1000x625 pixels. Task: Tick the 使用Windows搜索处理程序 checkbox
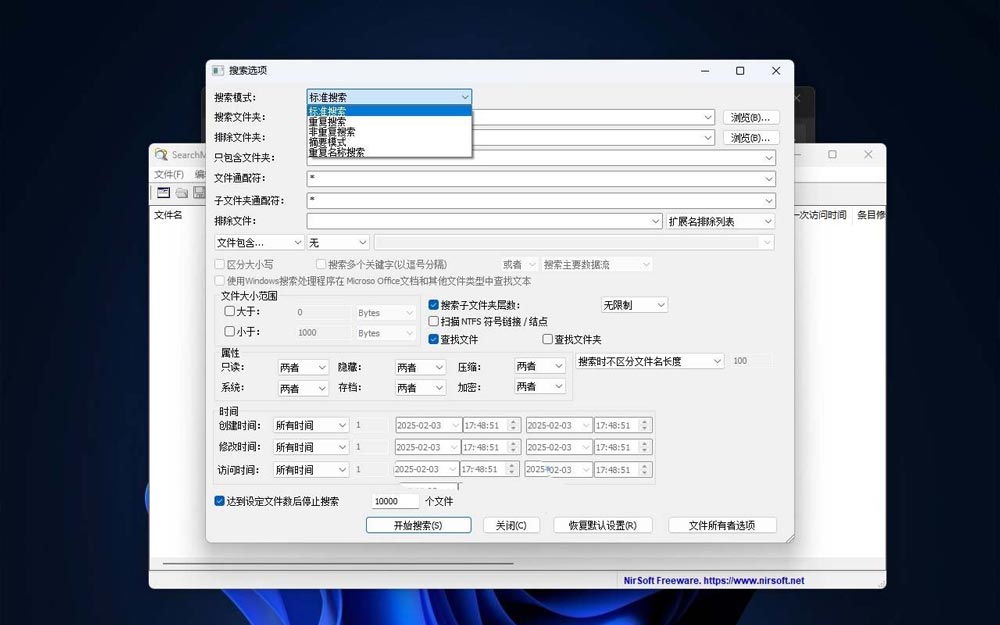click(x=219, y=281)
